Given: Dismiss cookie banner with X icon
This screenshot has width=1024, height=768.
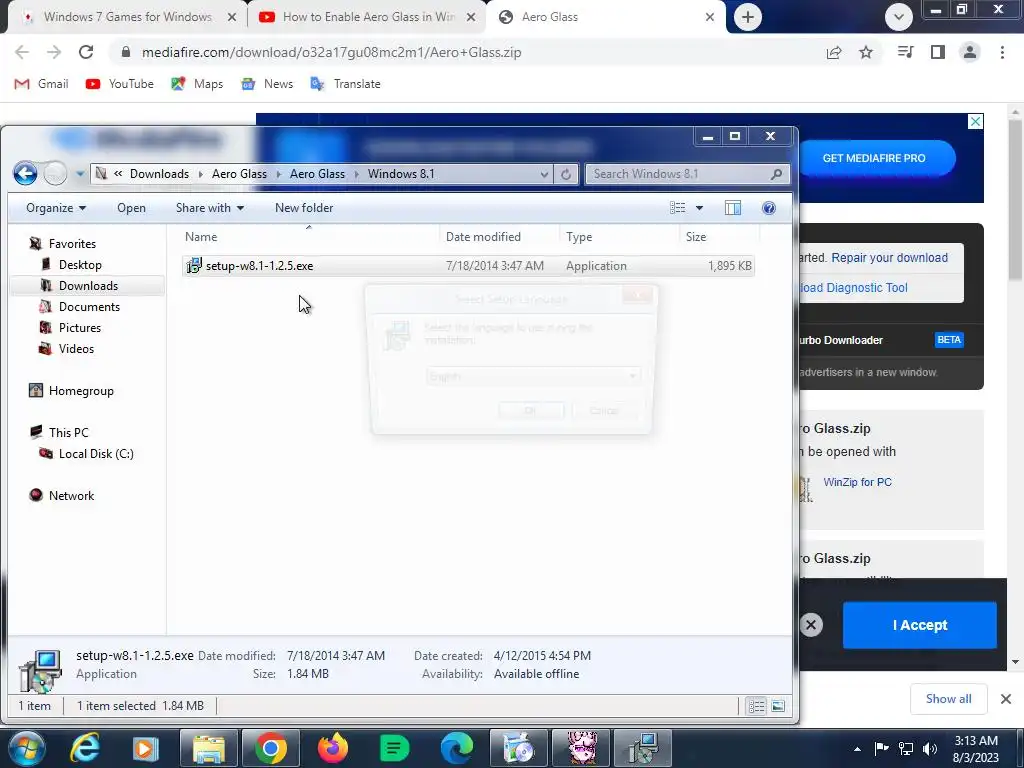Looking at the screenshot, I should point(811,625).
